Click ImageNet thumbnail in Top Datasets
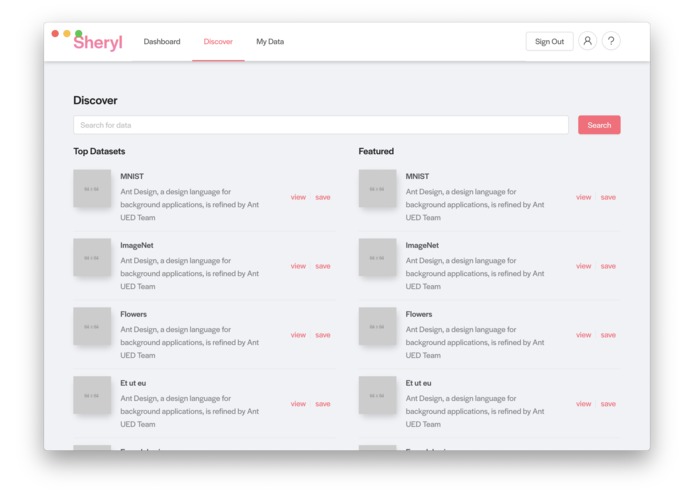The image size is (695, 494). point(92,257)
